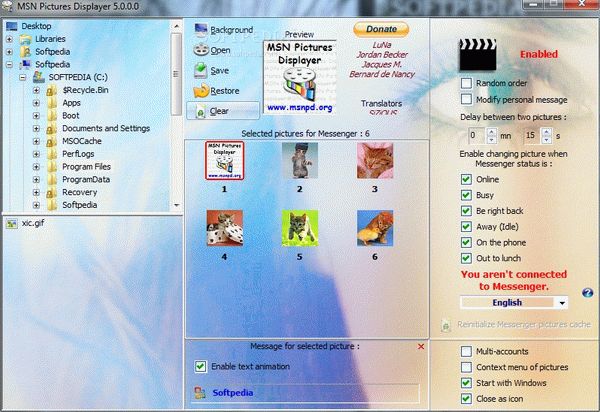Click the Save icon button
The width and height of the screenshot is (600, 412).
(199, 70)
